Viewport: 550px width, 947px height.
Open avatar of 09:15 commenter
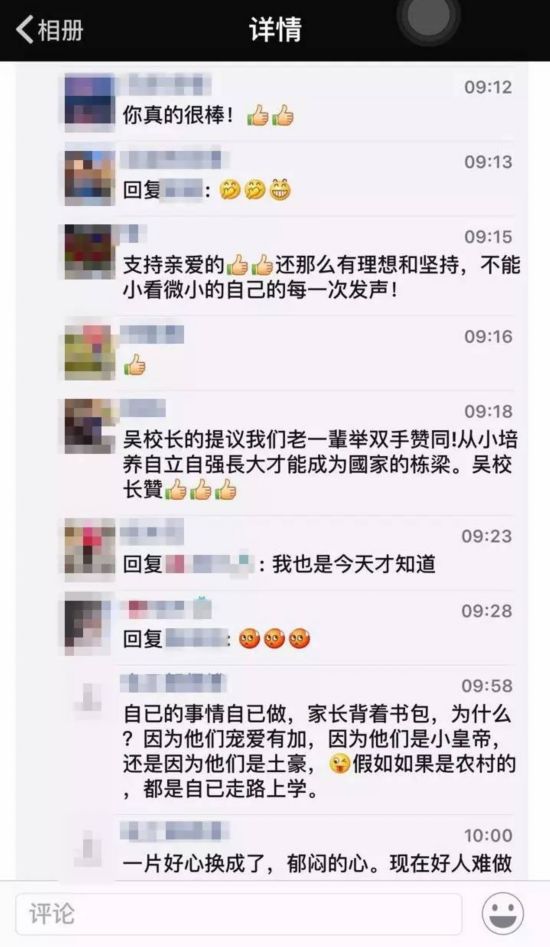[89, 252]
